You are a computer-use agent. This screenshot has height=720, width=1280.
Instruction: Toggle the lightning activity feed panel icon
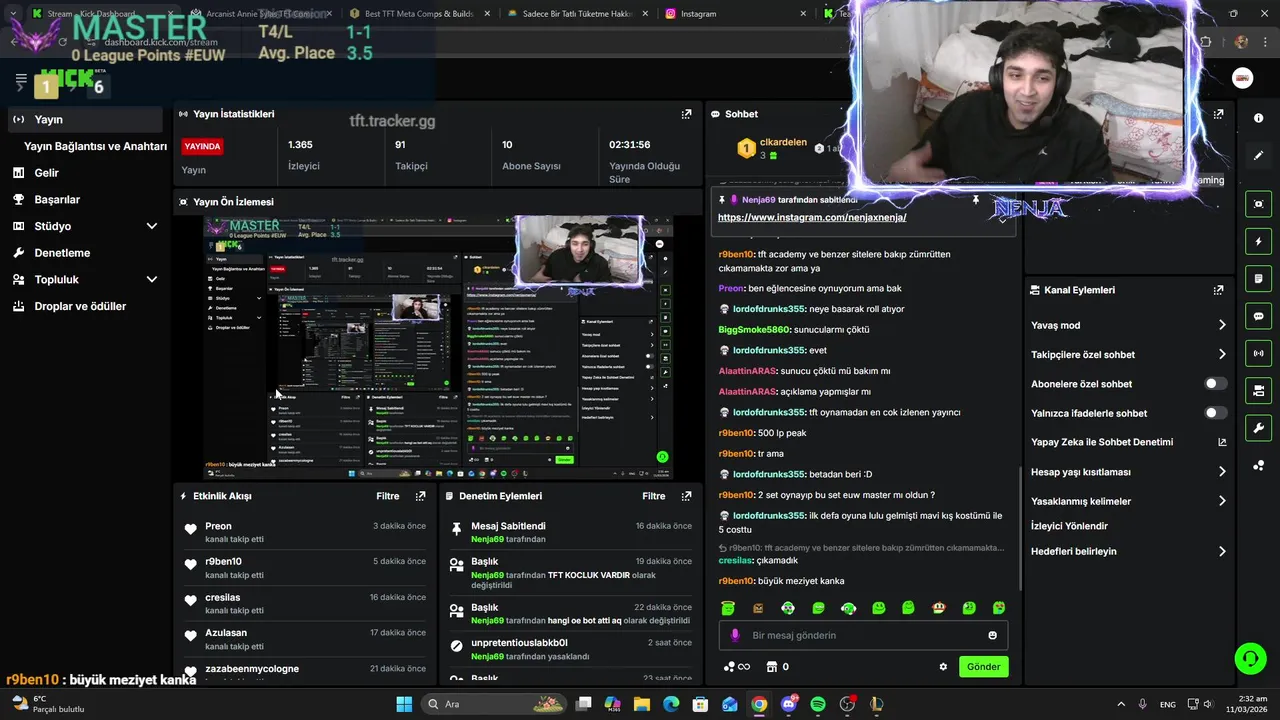pos(1258,241)
